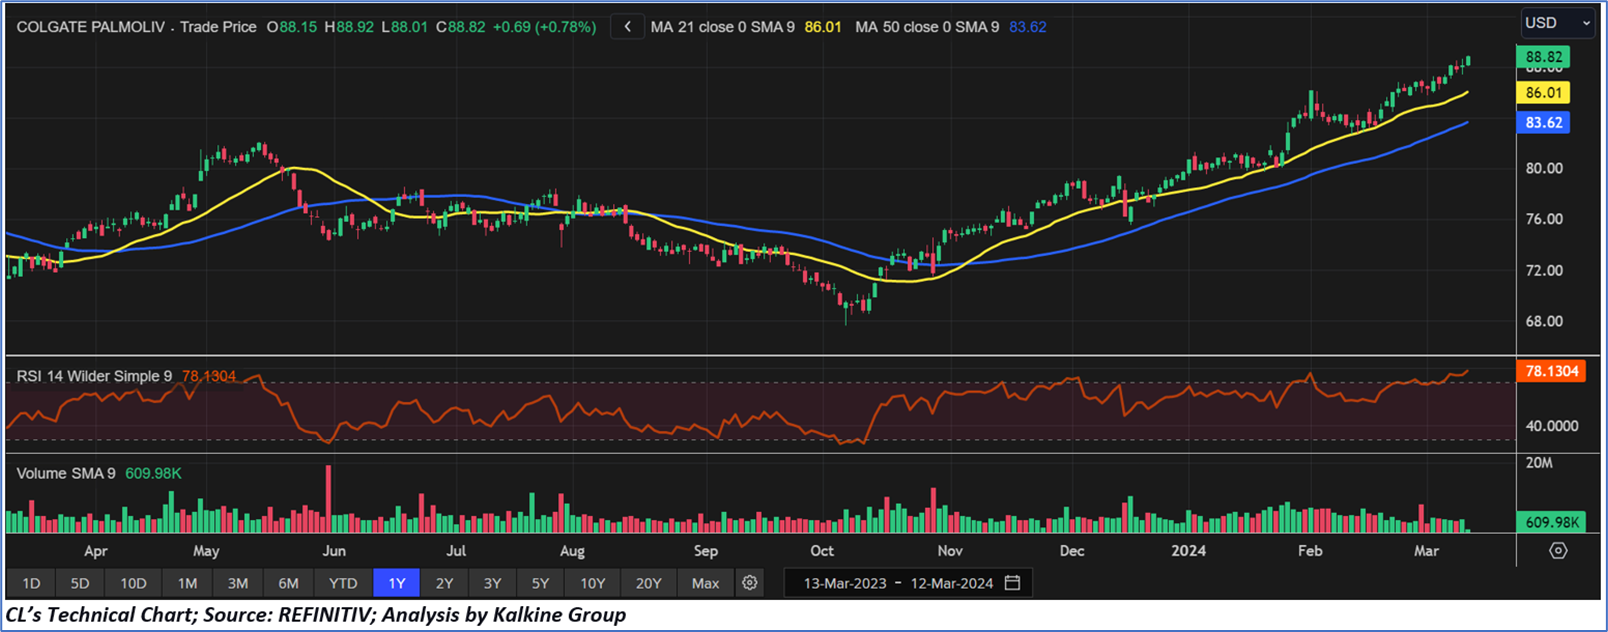The width and height of the screenshot is (1608, 632).
Task: Click the calendar icon beside date range
Action: click(x=1012, y=583)
